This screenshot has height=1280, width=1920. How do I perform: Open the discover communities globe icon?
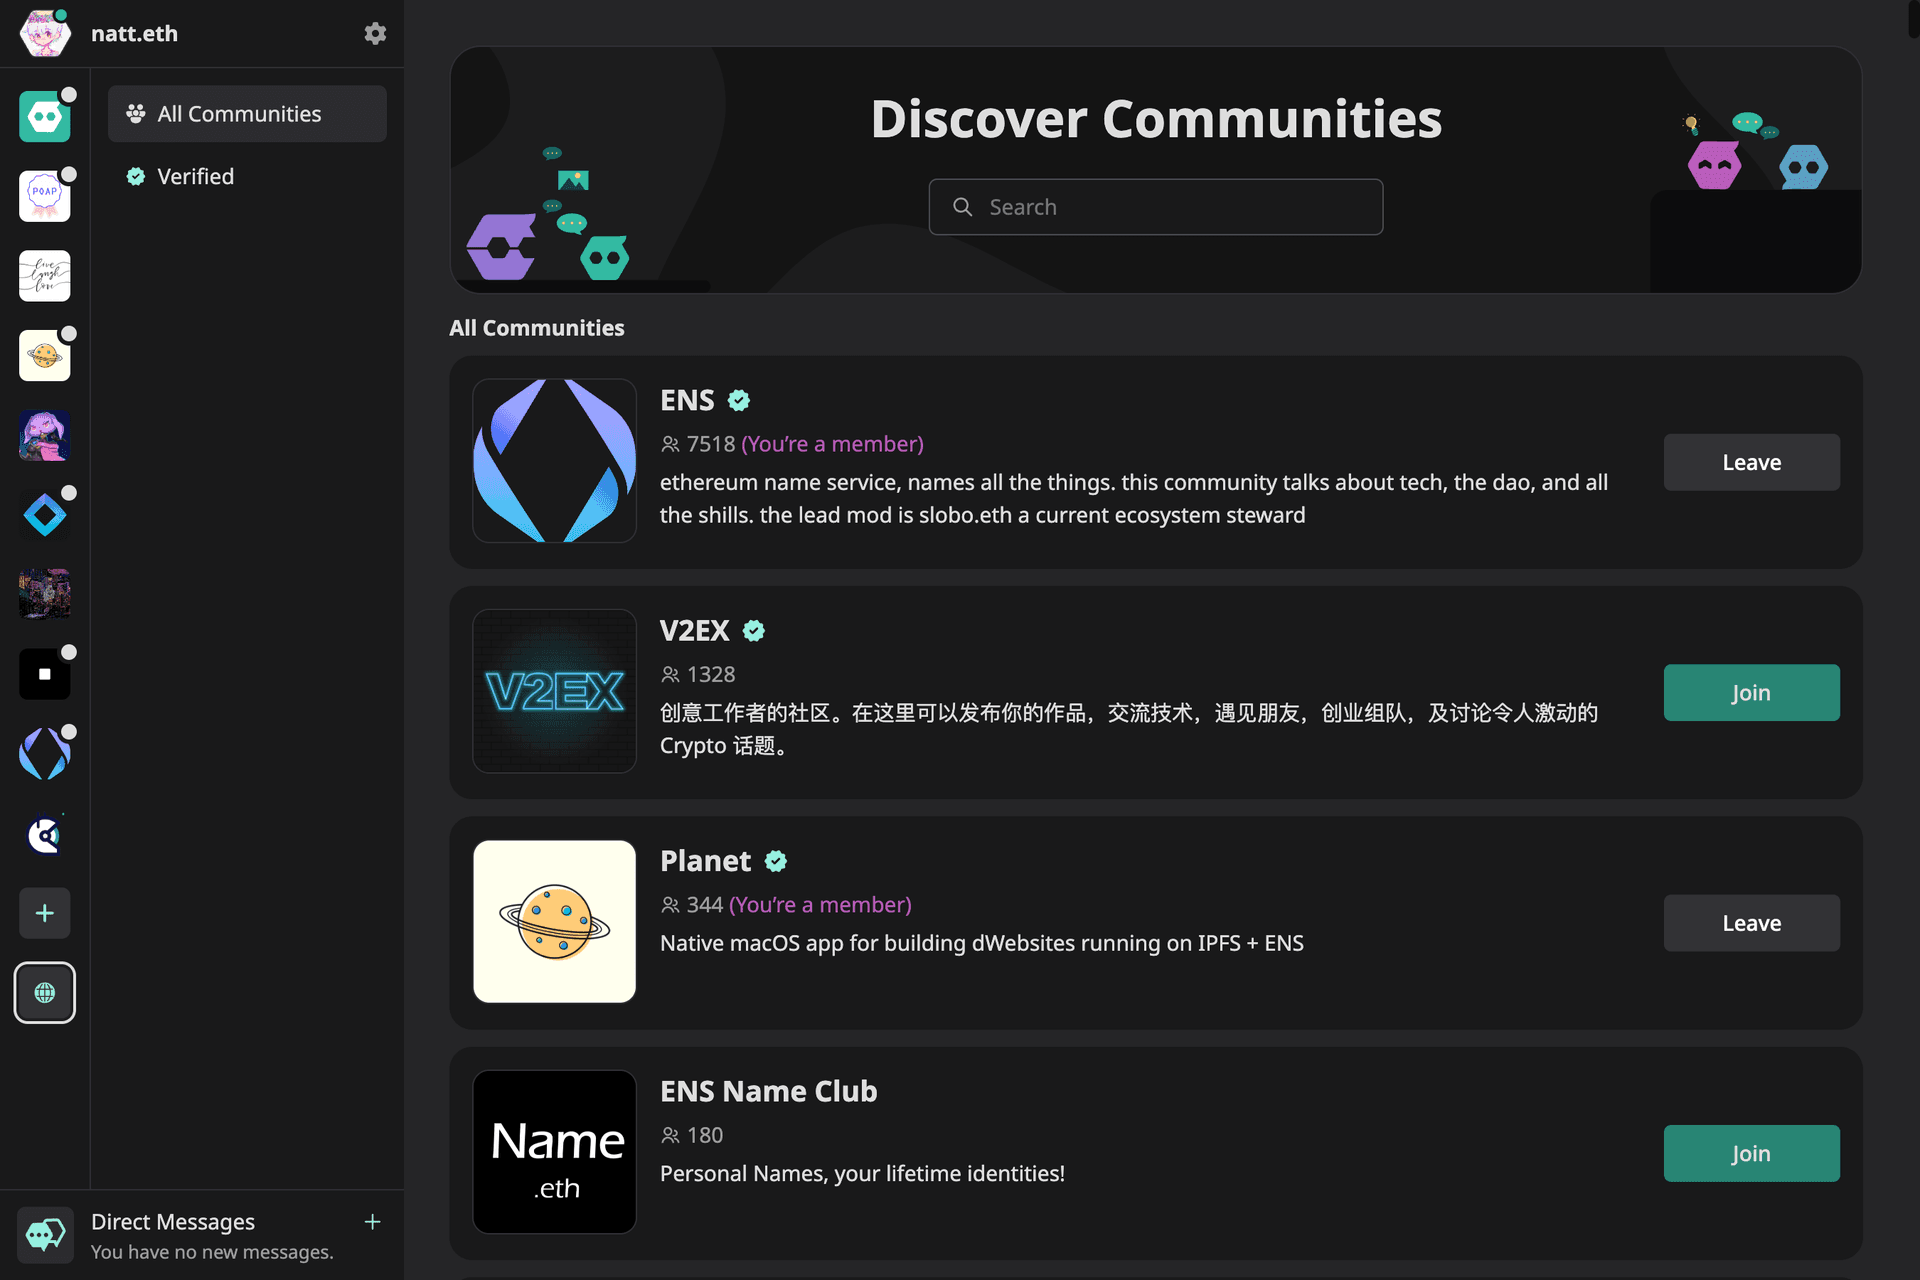(45, 993)
